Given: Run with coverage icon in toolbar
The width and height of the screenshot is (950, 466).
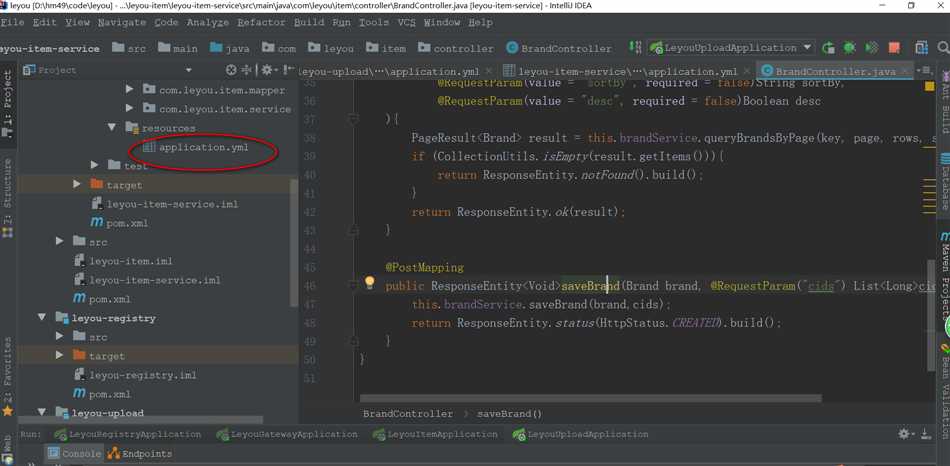Looking at the screenshot, I should pyautogui.click(x=872, y=48).
